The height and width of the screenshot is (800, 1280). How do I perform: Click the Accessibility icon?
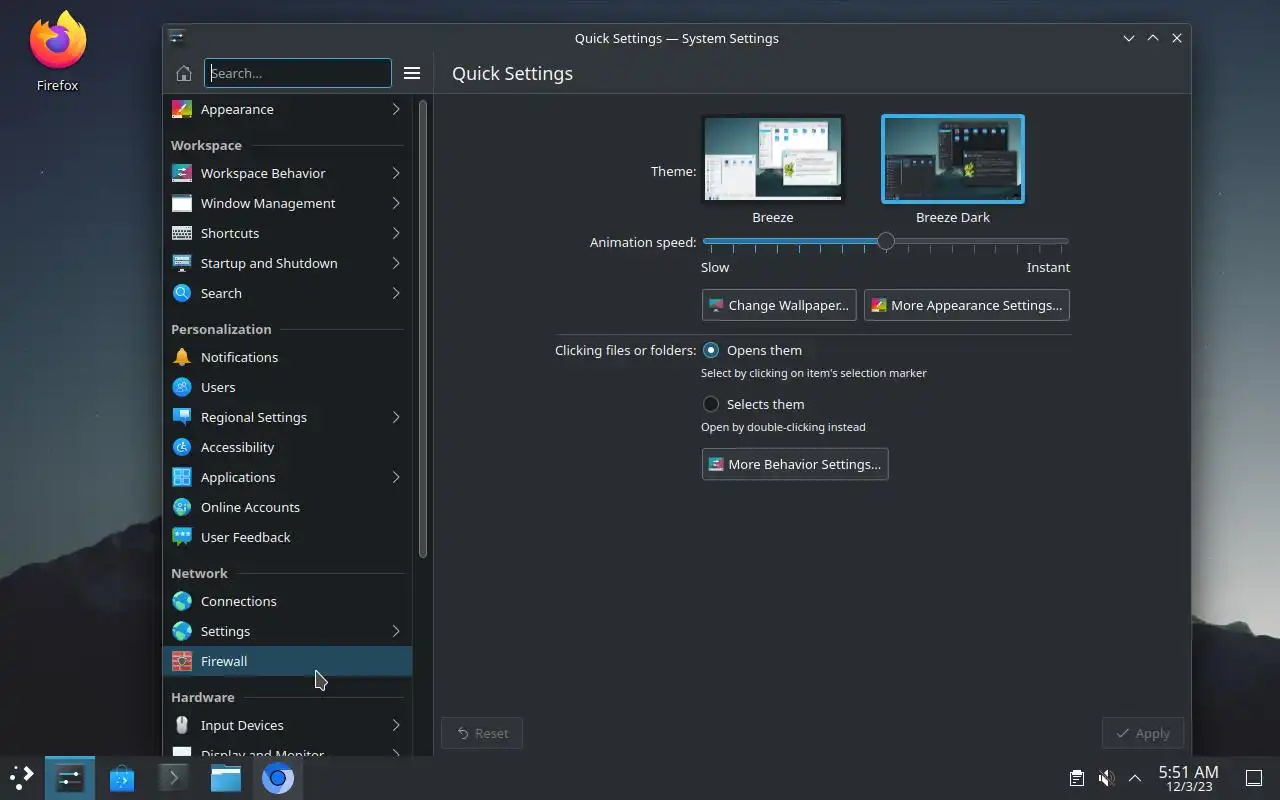(182, 447)
